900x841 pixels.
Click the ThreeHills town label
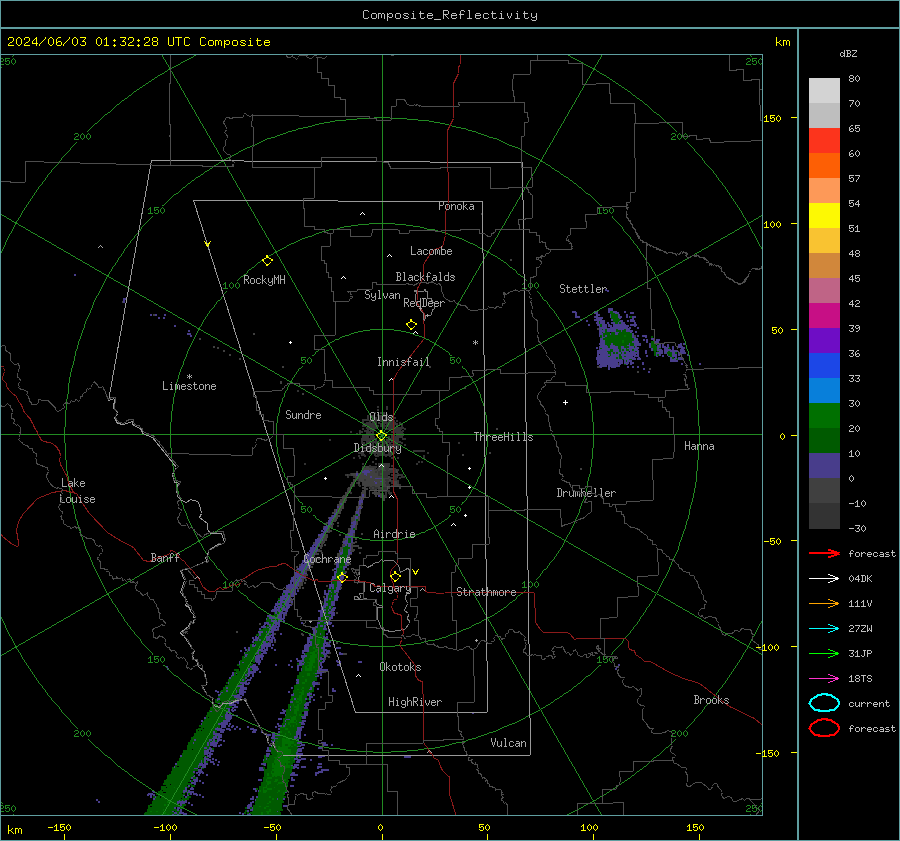coord(503,437)
